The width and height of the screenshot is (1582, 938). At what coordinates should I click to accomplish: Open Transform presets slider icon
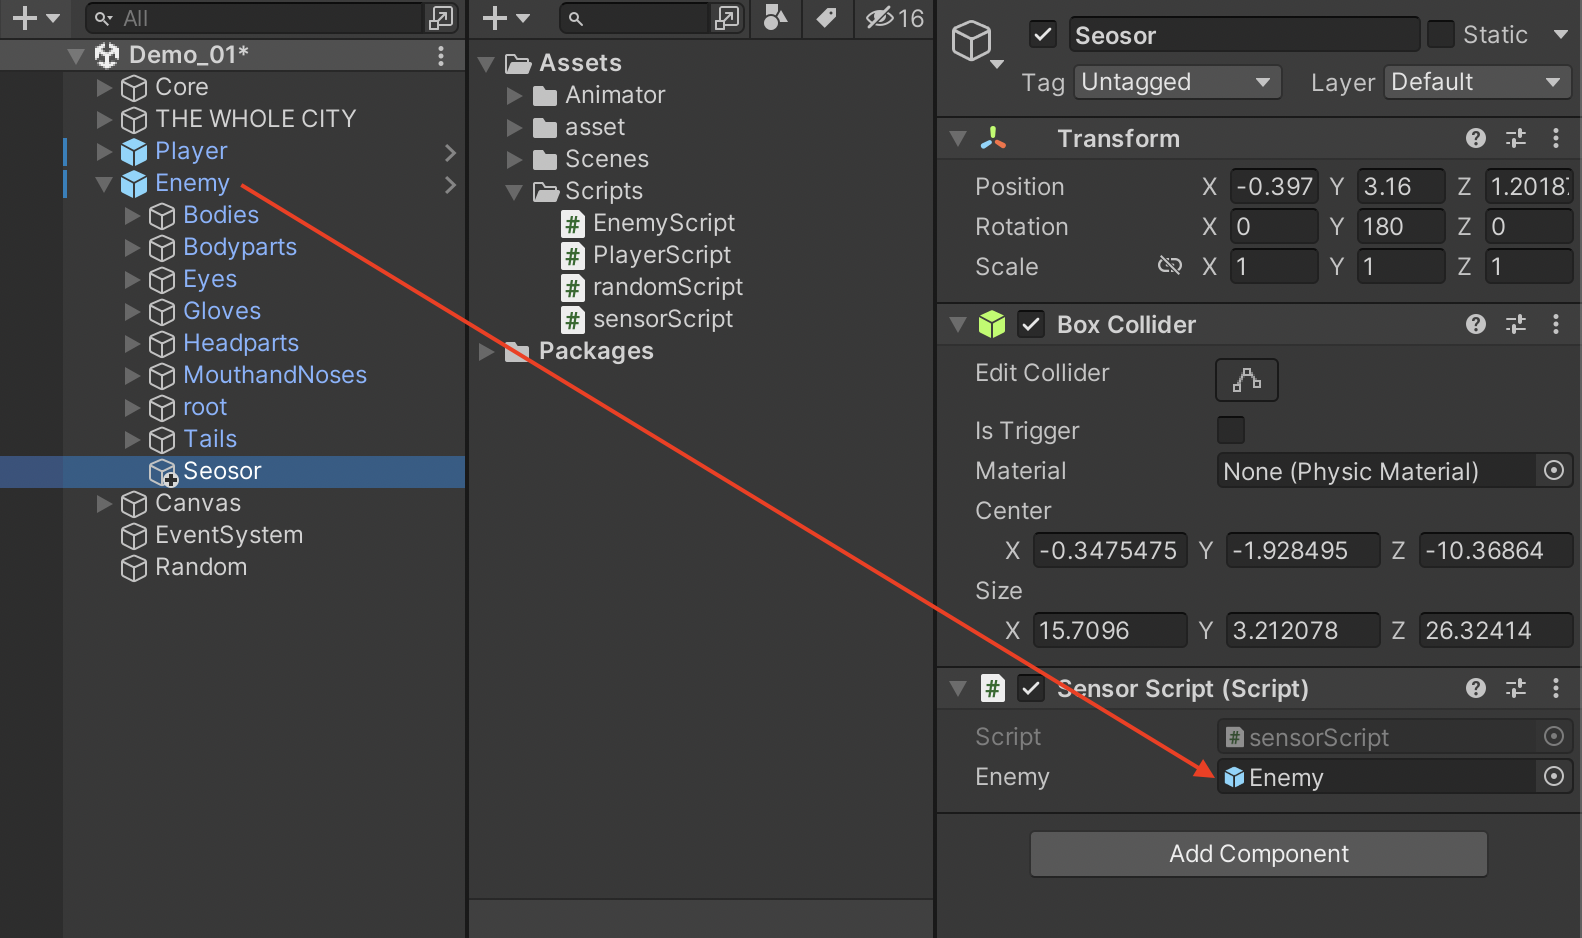[1516, 138]
